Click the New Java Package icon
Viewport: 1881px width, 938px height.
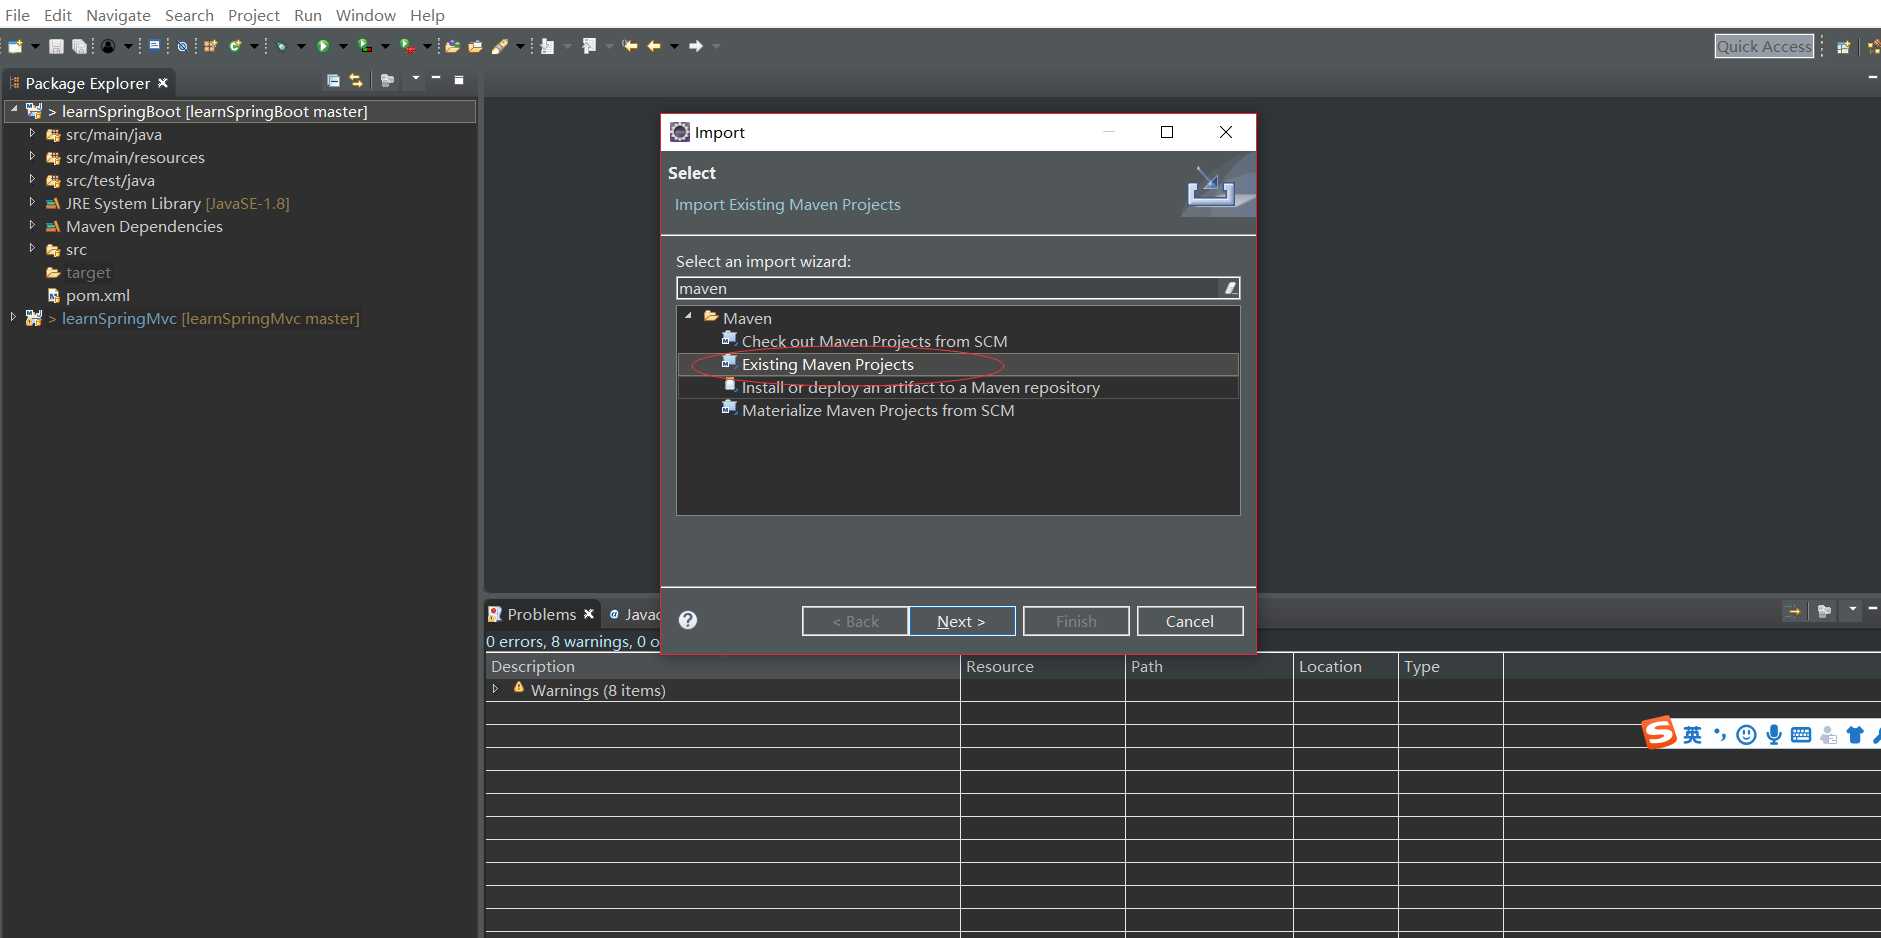[x=210, y=46]
